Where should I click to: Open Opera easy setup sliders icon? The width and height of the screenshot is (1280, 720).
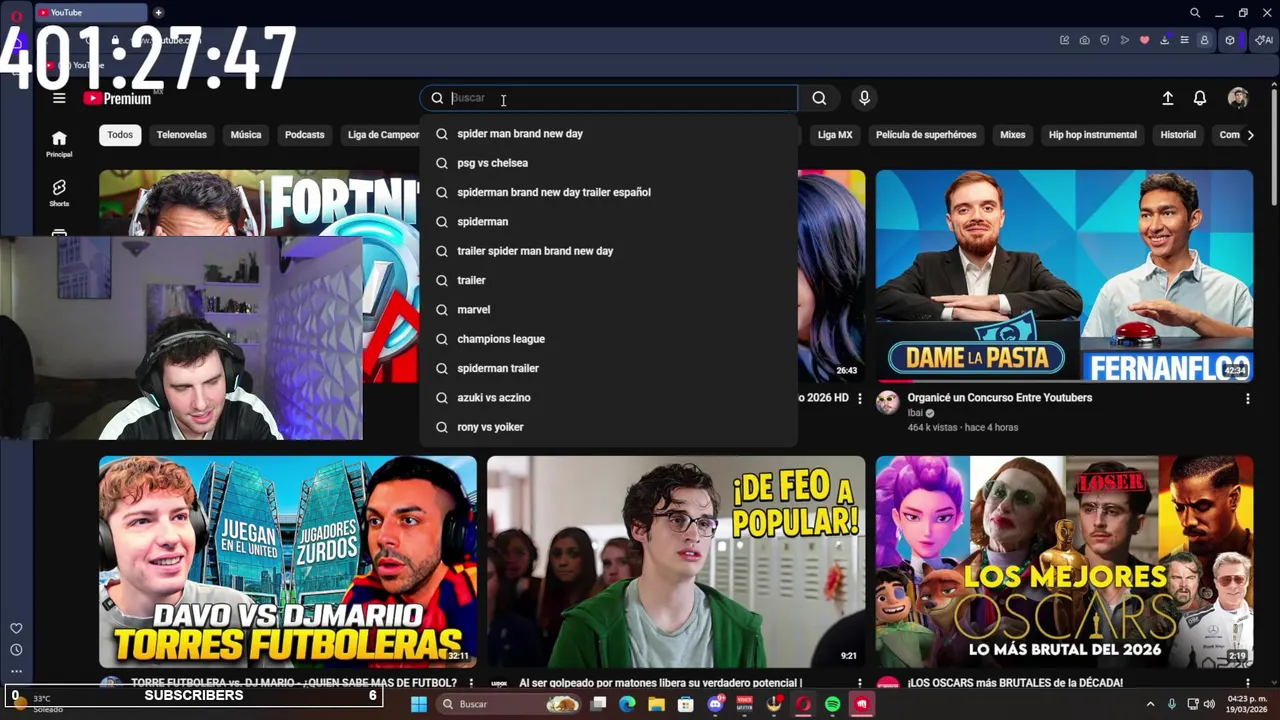[x=1185, y=40]
